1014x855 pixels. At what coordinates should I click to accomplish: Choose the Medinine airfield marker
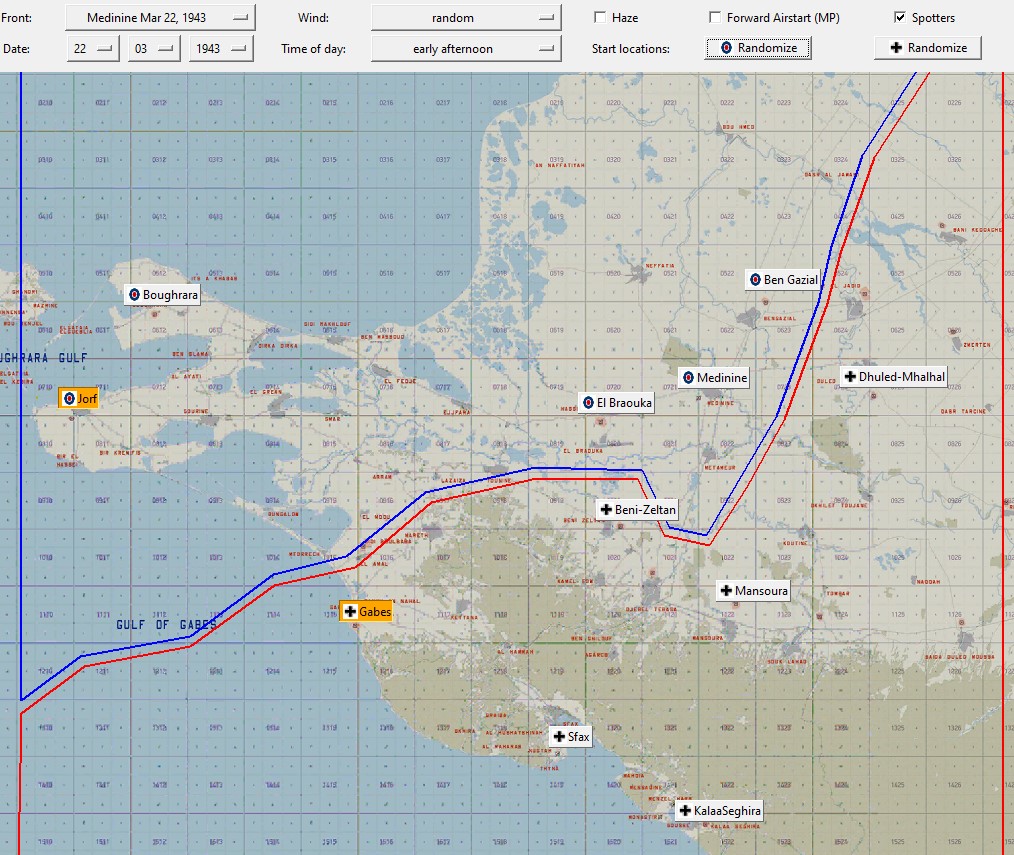coord(715,378)
